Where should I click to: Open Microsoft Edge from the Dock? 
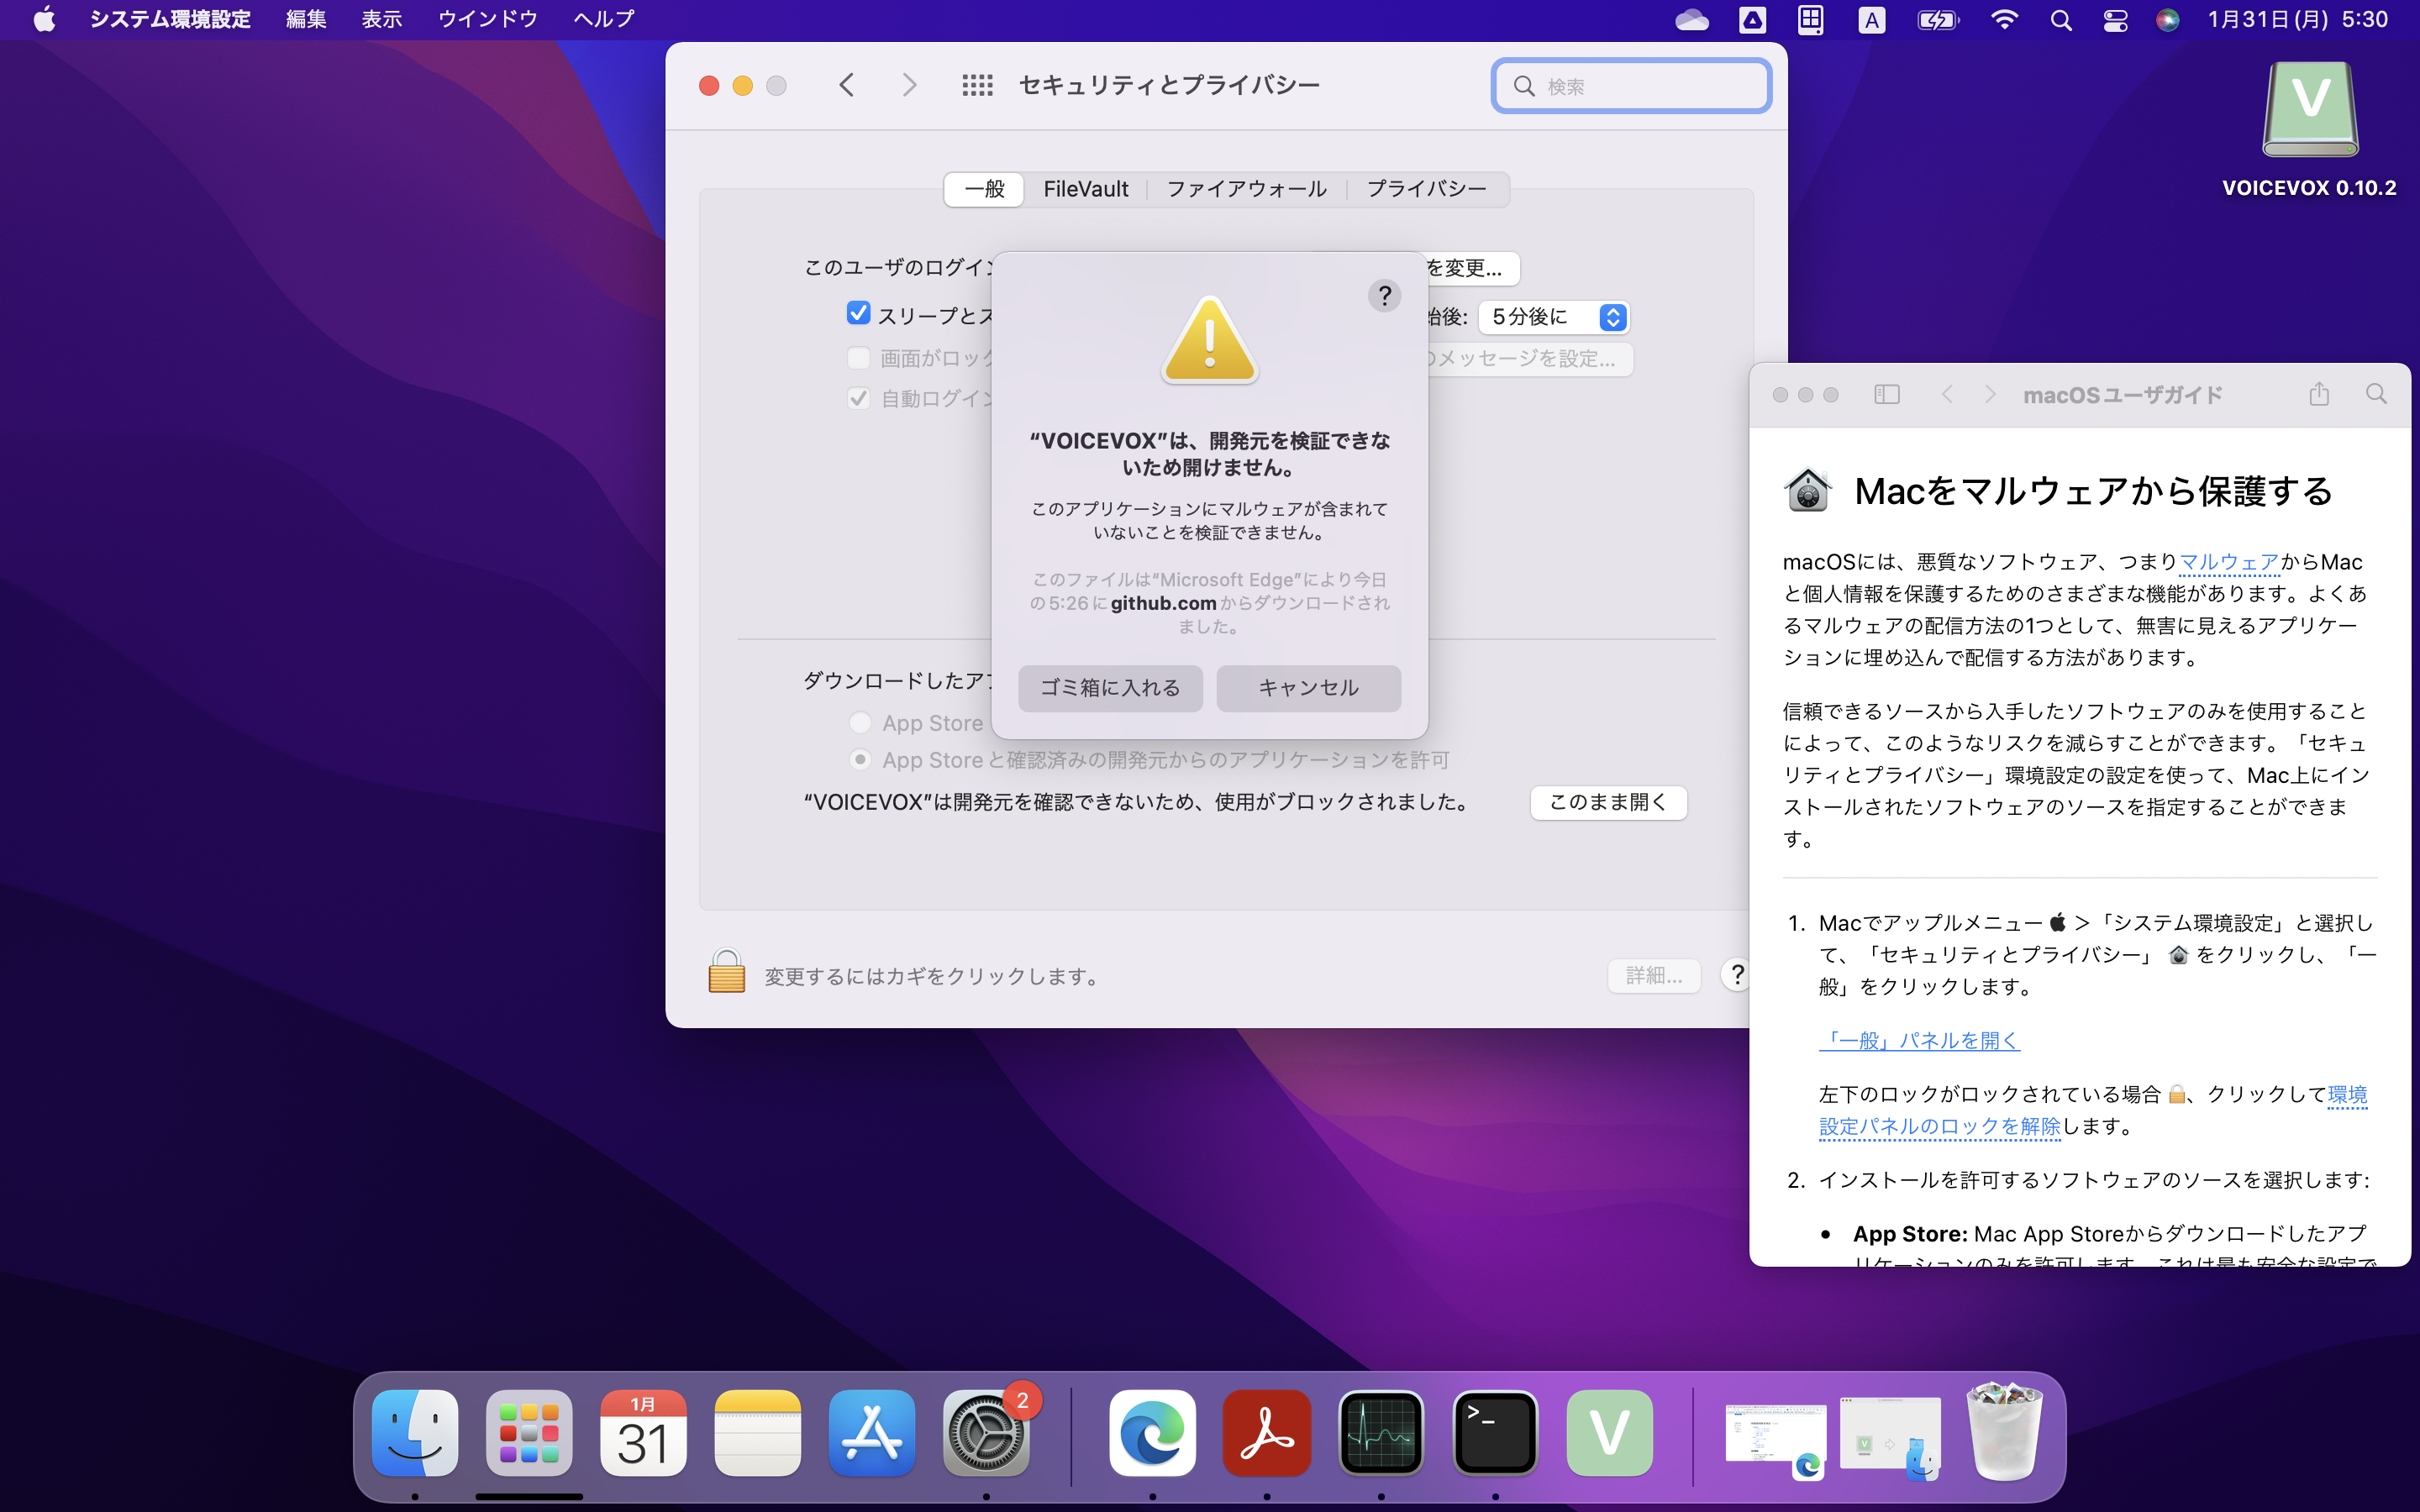pyautogui.click(x=1151, y=1434)
